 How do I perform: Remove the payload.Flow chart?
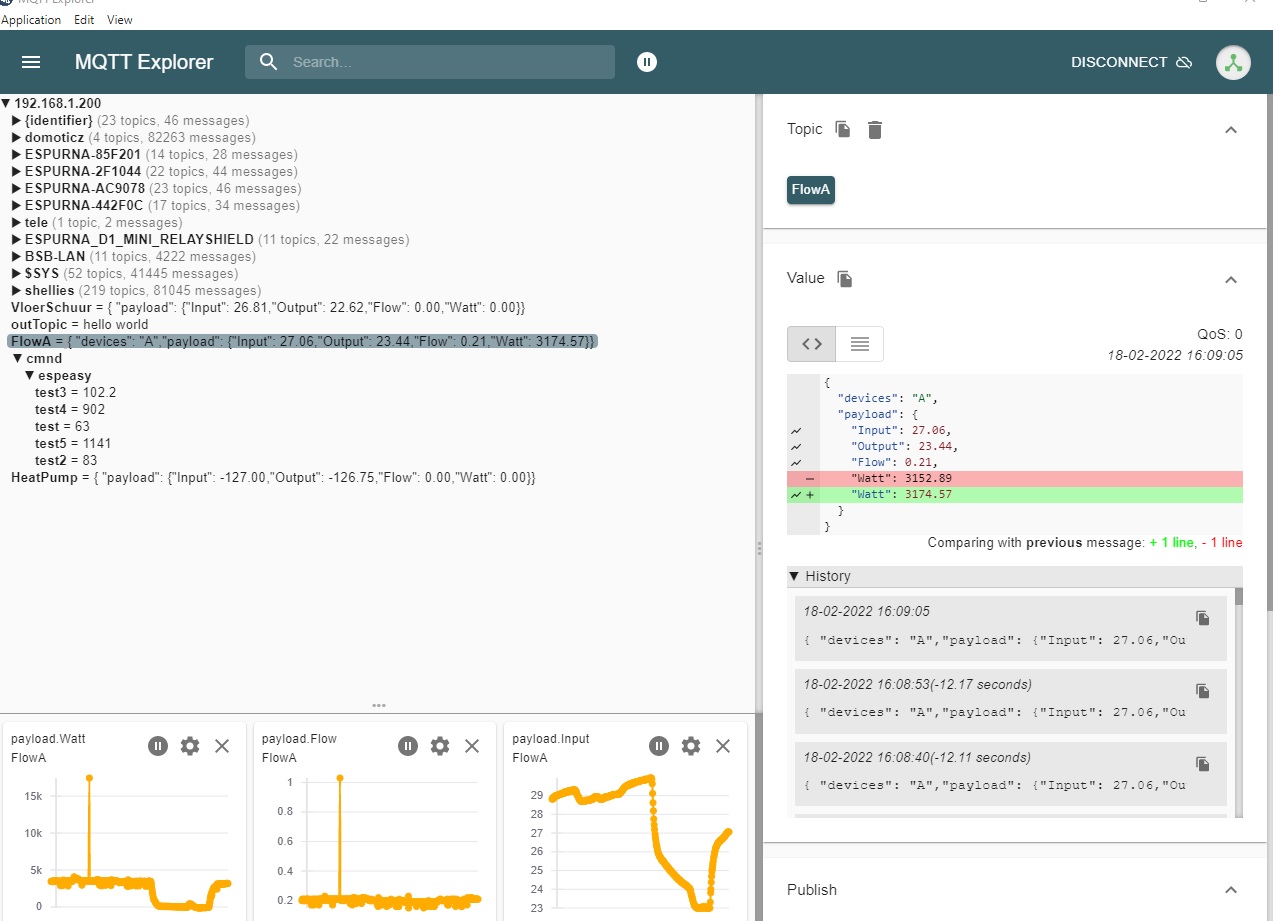point(472,746)
